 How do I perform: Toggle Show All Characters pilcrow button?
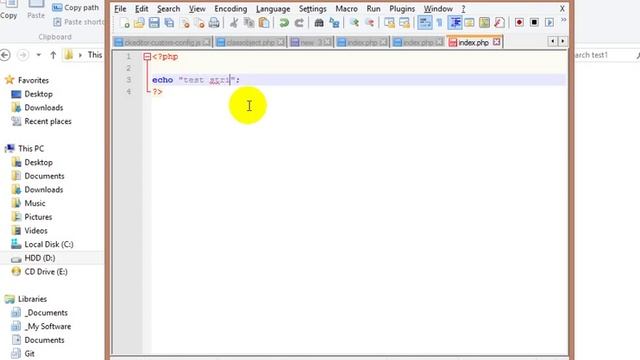440,23
